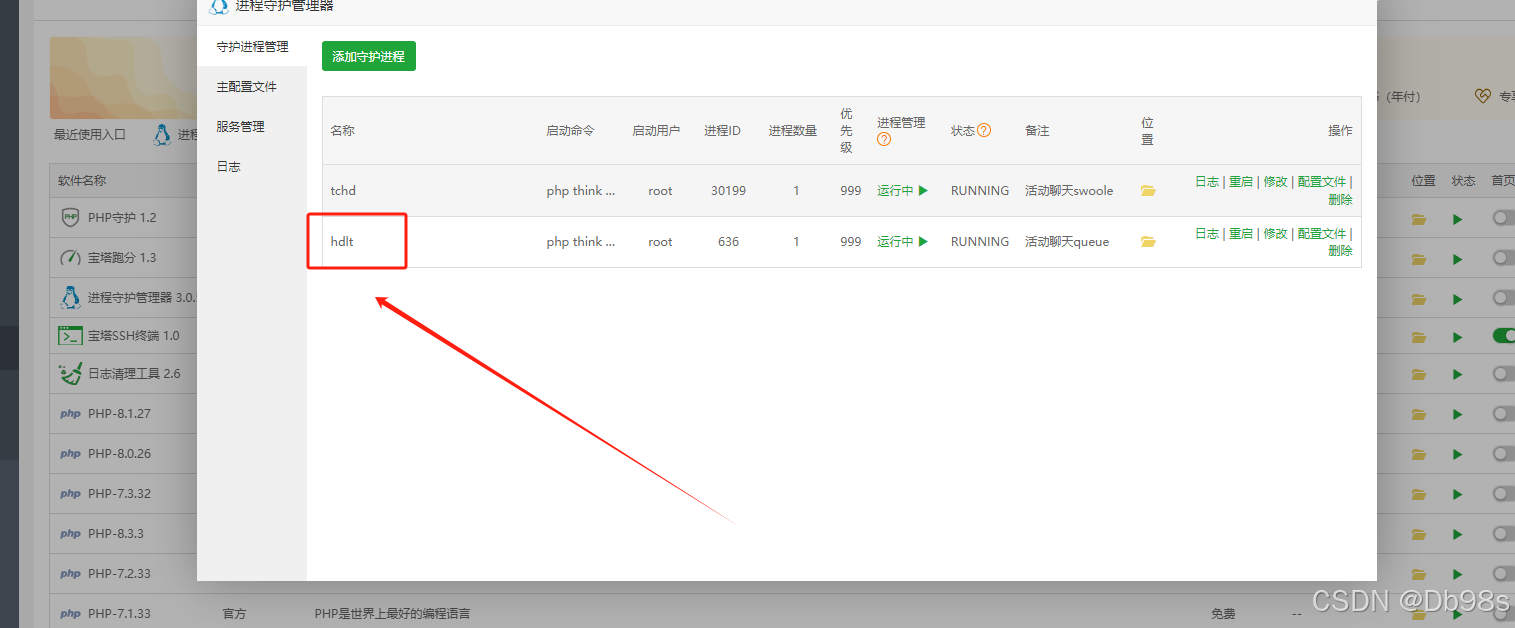Screen dimensions: 1515x628
Task: Open folder icon in 宝塔SSH终端 row
Action: [1419, 337]
